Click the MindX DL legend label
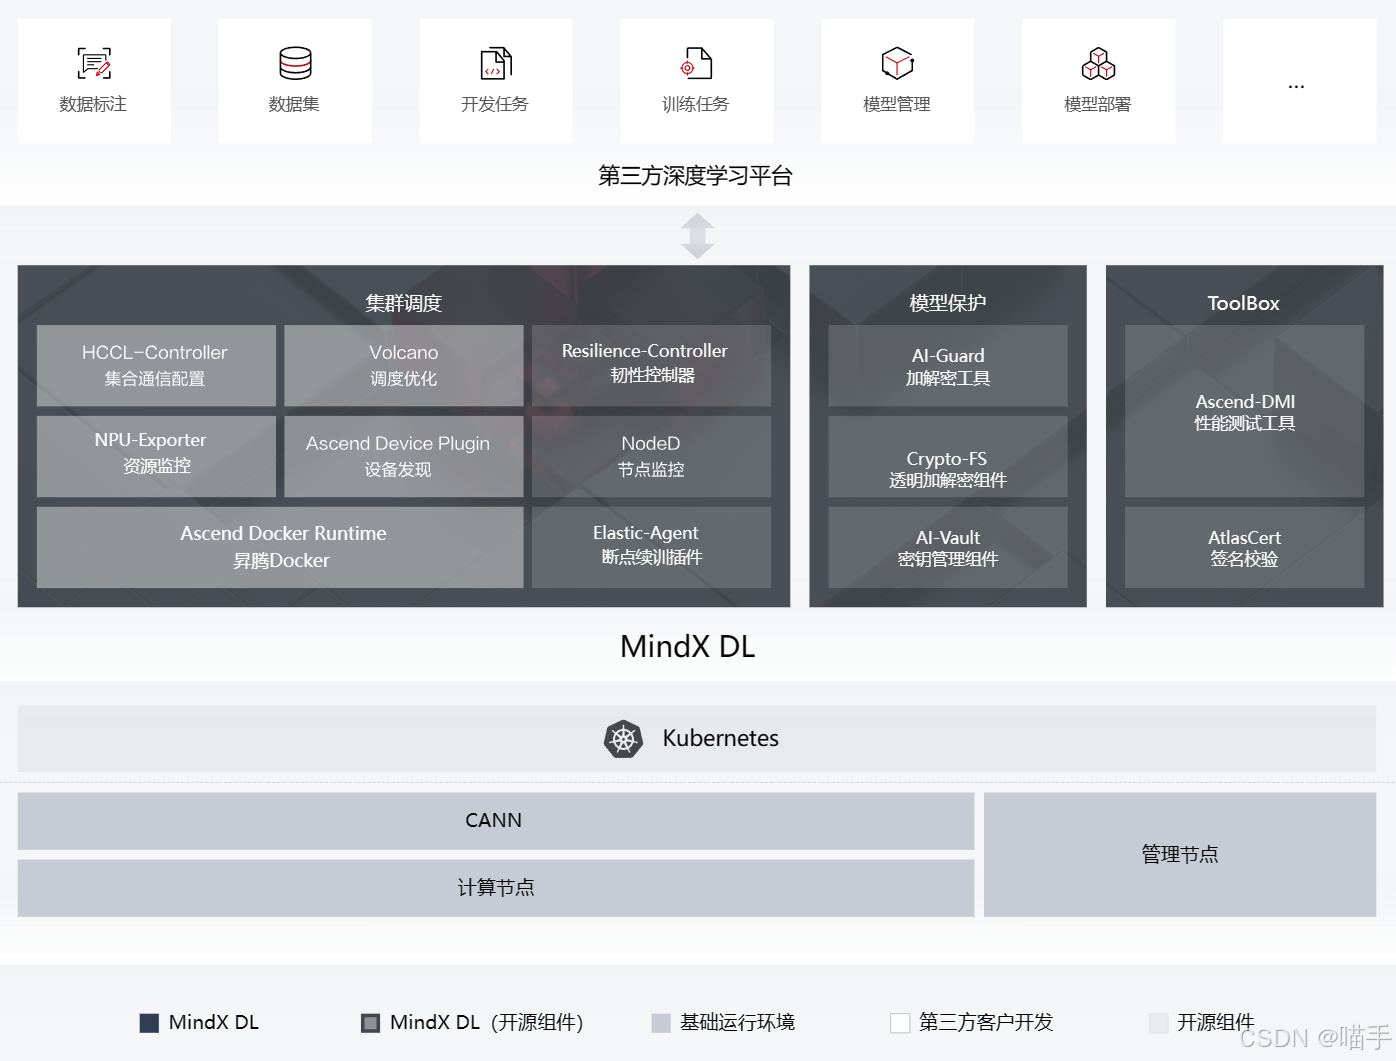The image size is (1396, 1061). 214,1023
